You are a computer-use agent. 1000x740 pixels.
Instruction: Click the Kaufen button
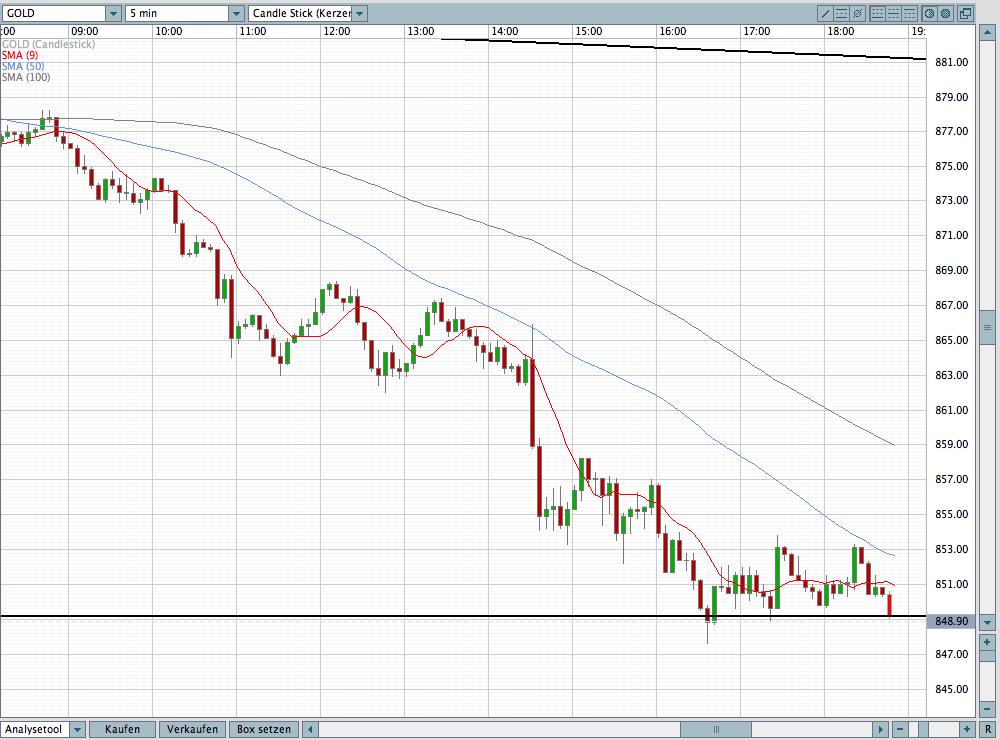click(122, 729)
